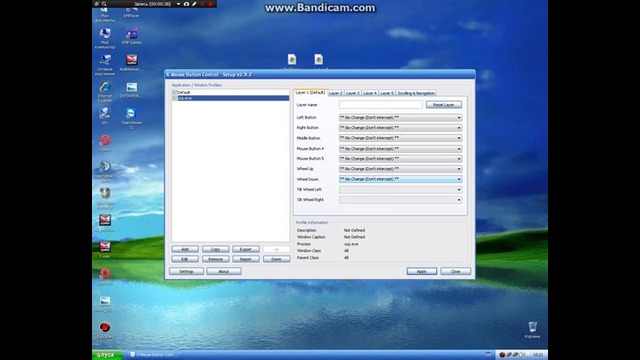Viewport: 640px width, 360px height.
Task: Open the Mouse Button 4 dropdown
Action: tap(400, 149)
